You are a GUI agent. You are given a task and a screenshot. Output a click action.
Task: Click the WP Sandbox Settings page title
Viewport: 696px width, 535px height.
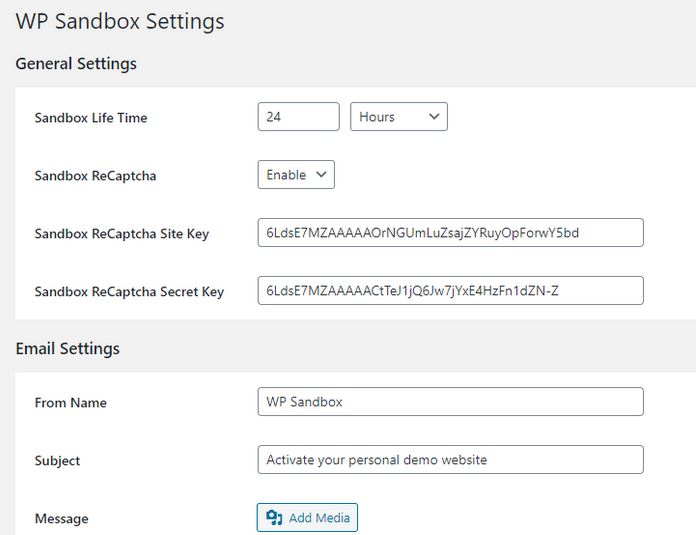coord(120,22)
